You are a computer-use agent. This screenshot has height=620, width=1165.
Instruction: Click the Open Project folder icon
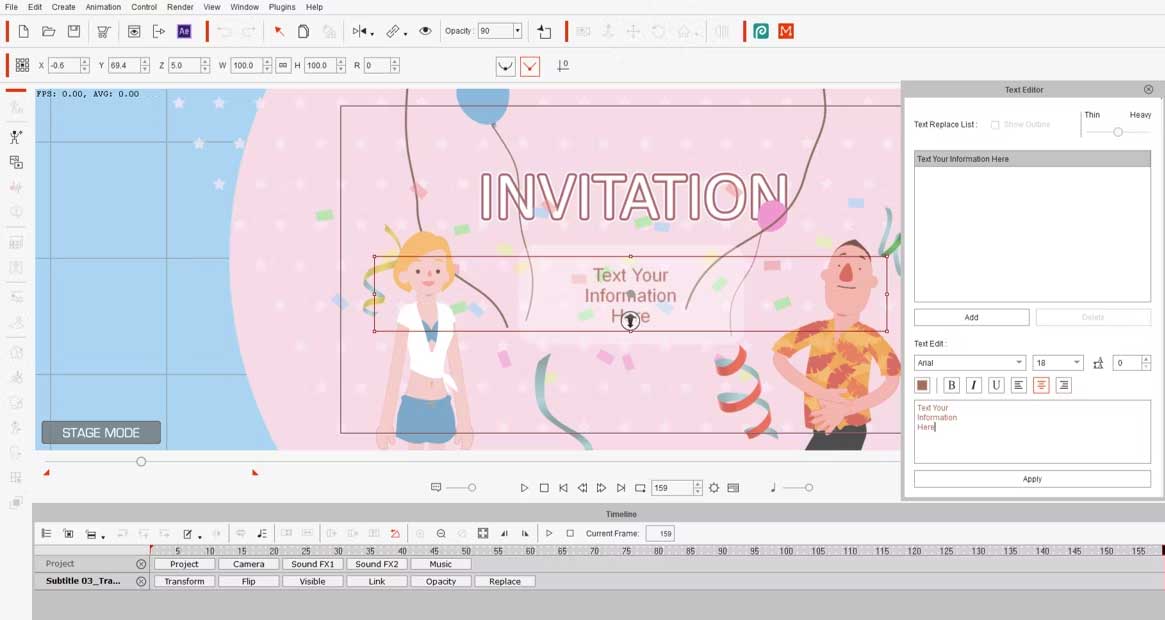48,32
